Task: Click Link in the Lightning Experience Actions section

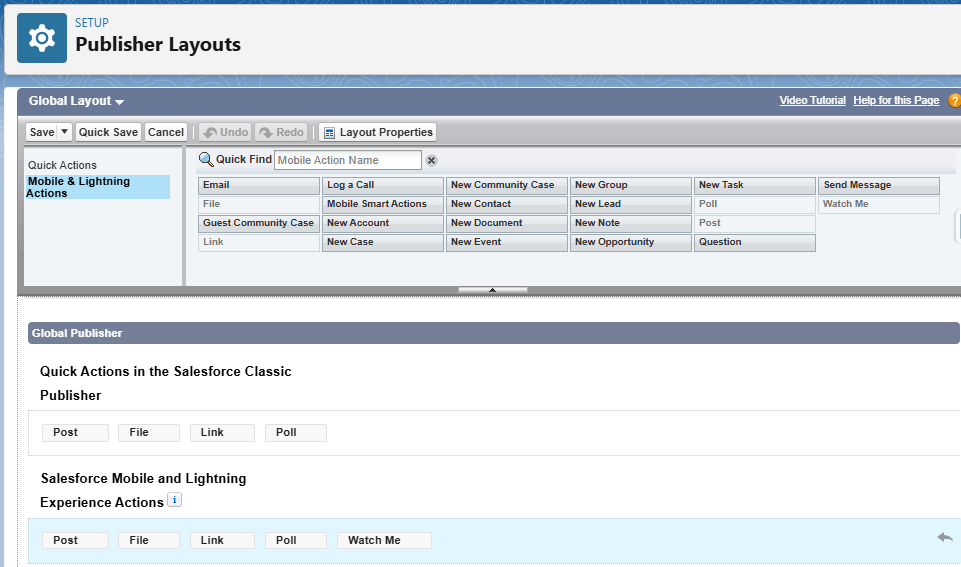Action: point(222,541)
